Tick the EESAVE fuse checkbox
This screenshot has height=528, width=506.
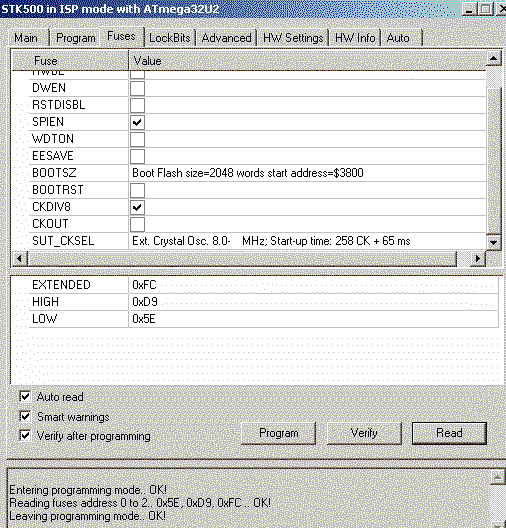(137, 156)
